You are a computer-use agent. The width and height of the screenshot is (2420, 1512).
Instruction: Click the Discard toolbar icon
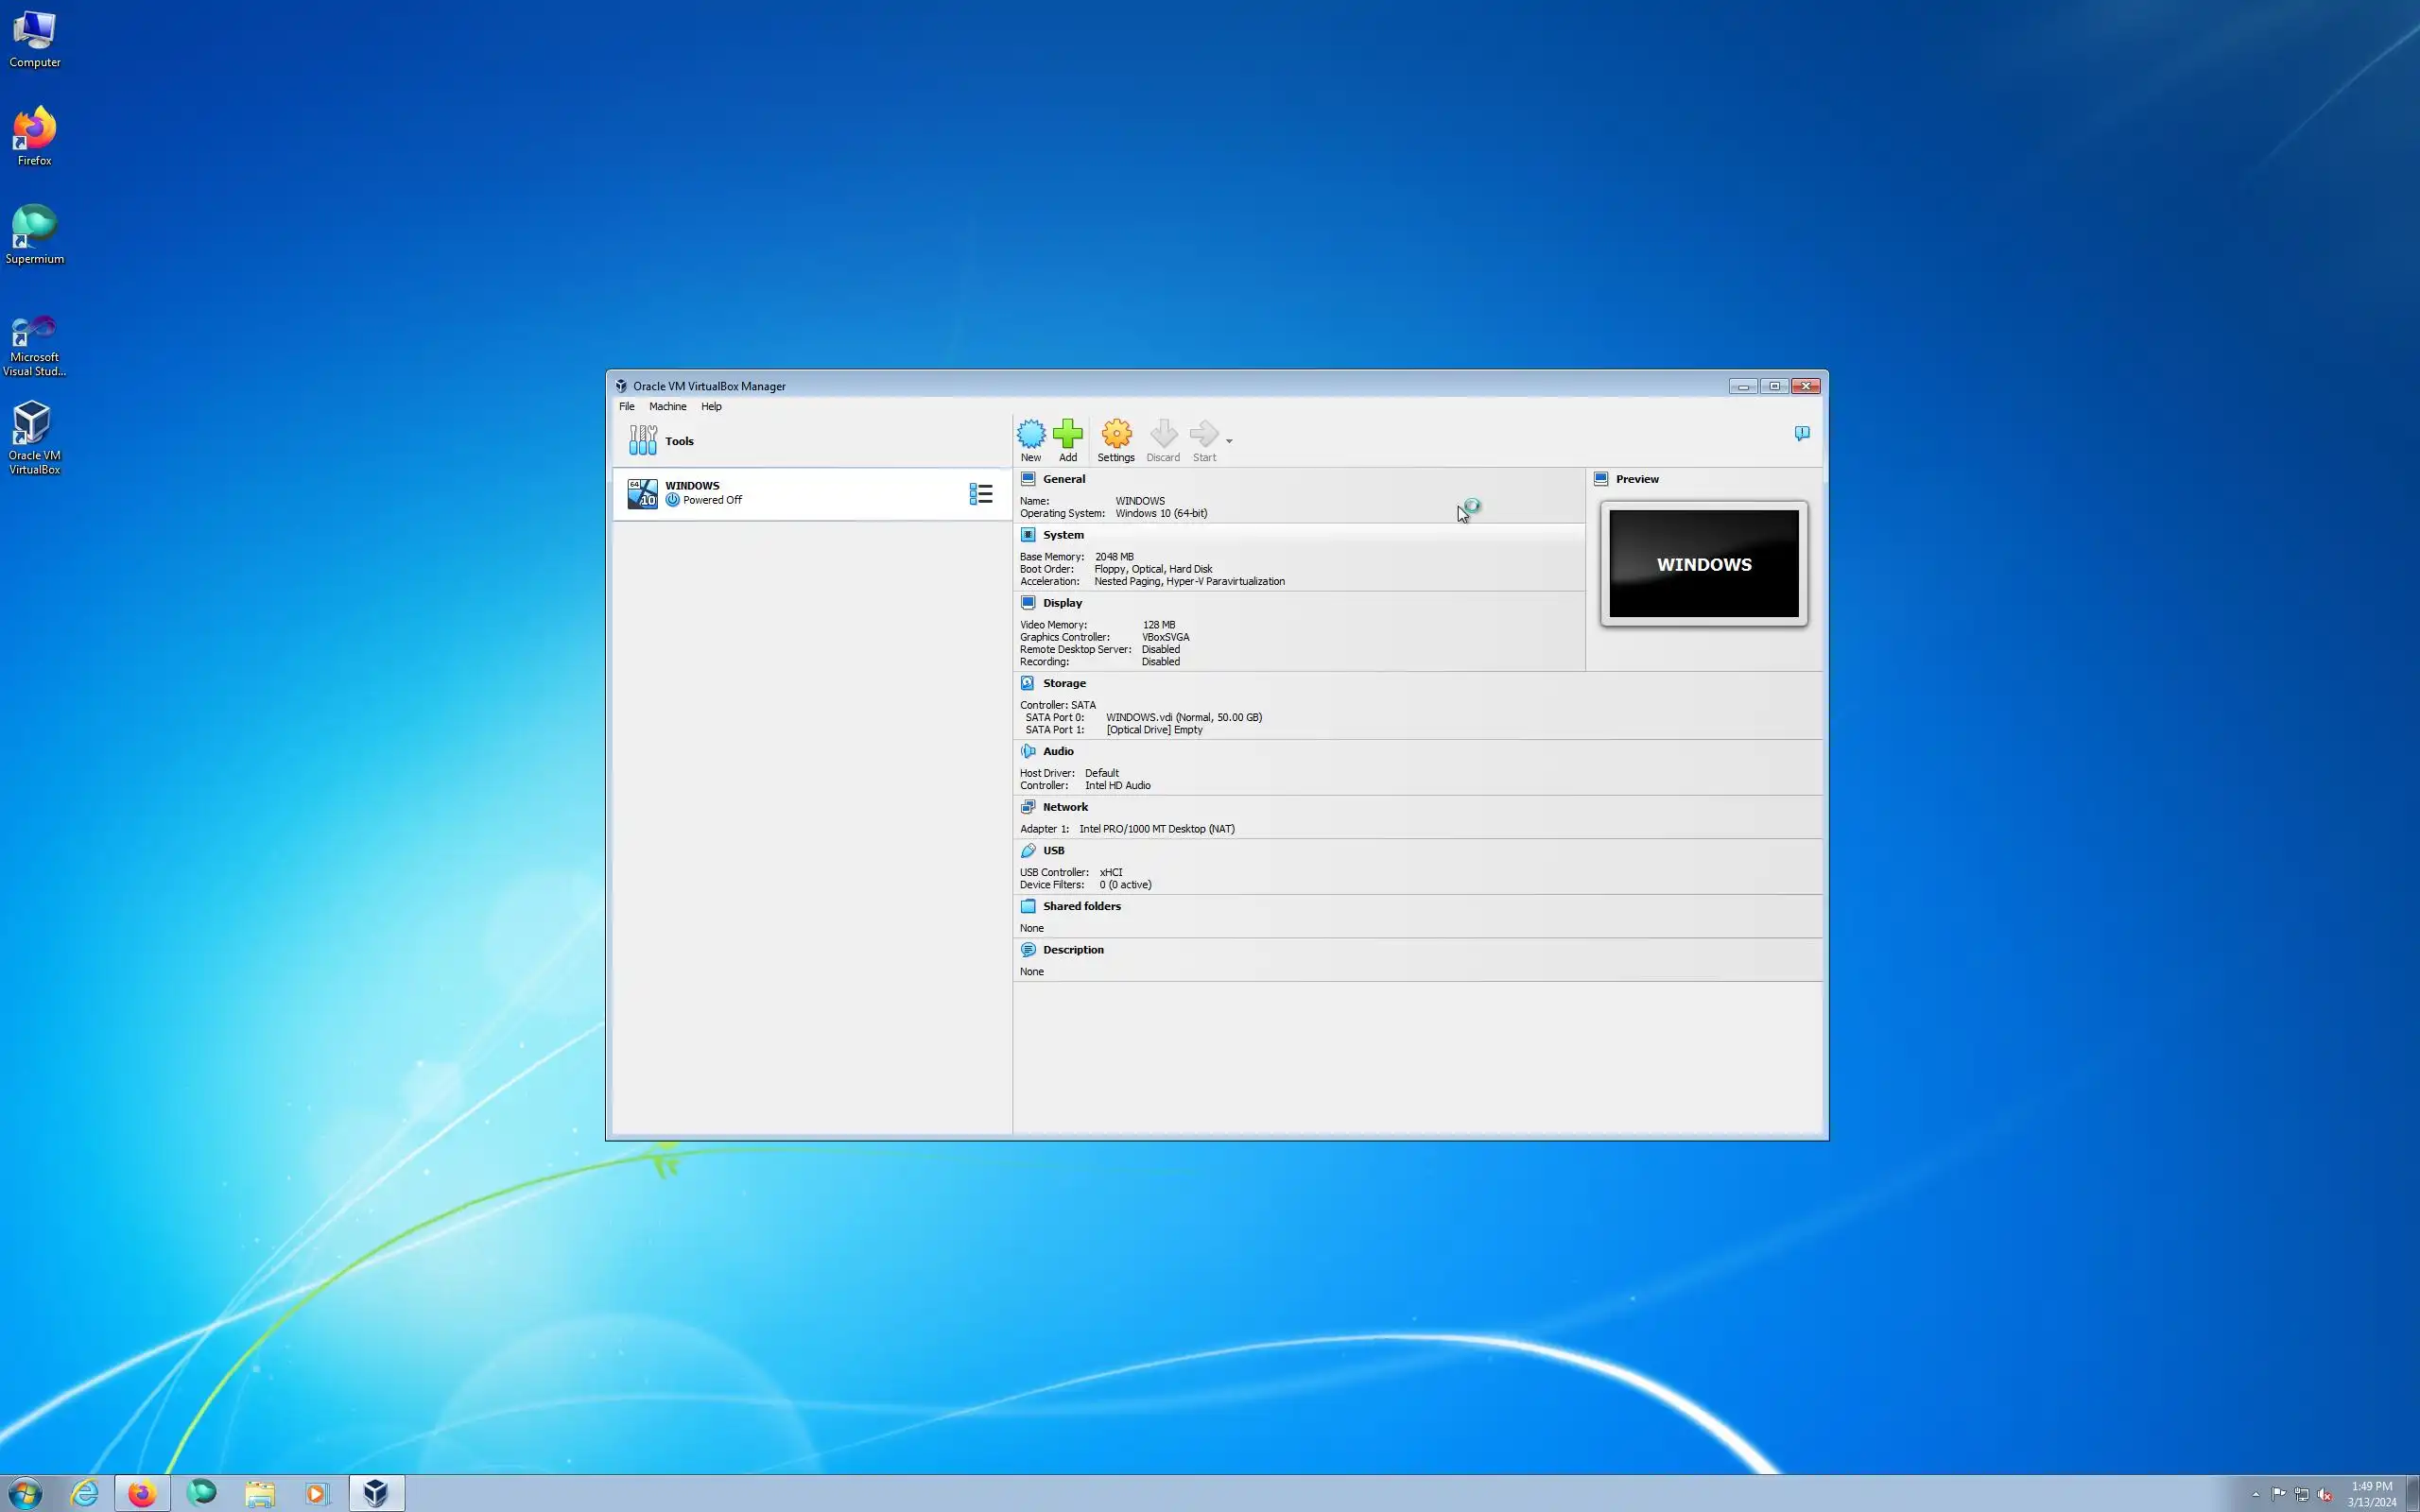click(x=1163, y=435)
